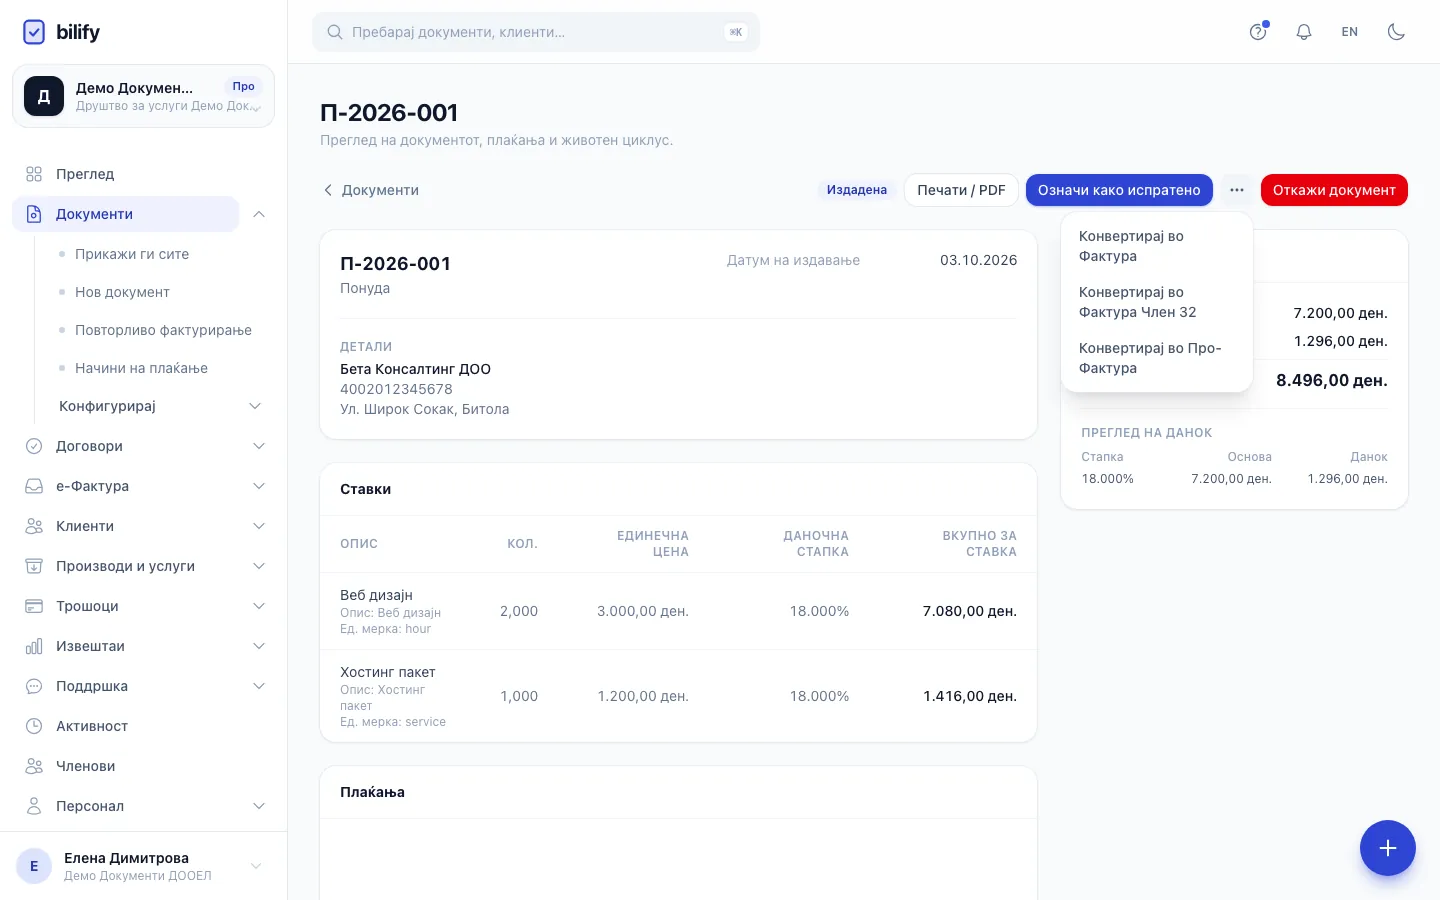Toggle dark mode moon icon

[1396, 32]
